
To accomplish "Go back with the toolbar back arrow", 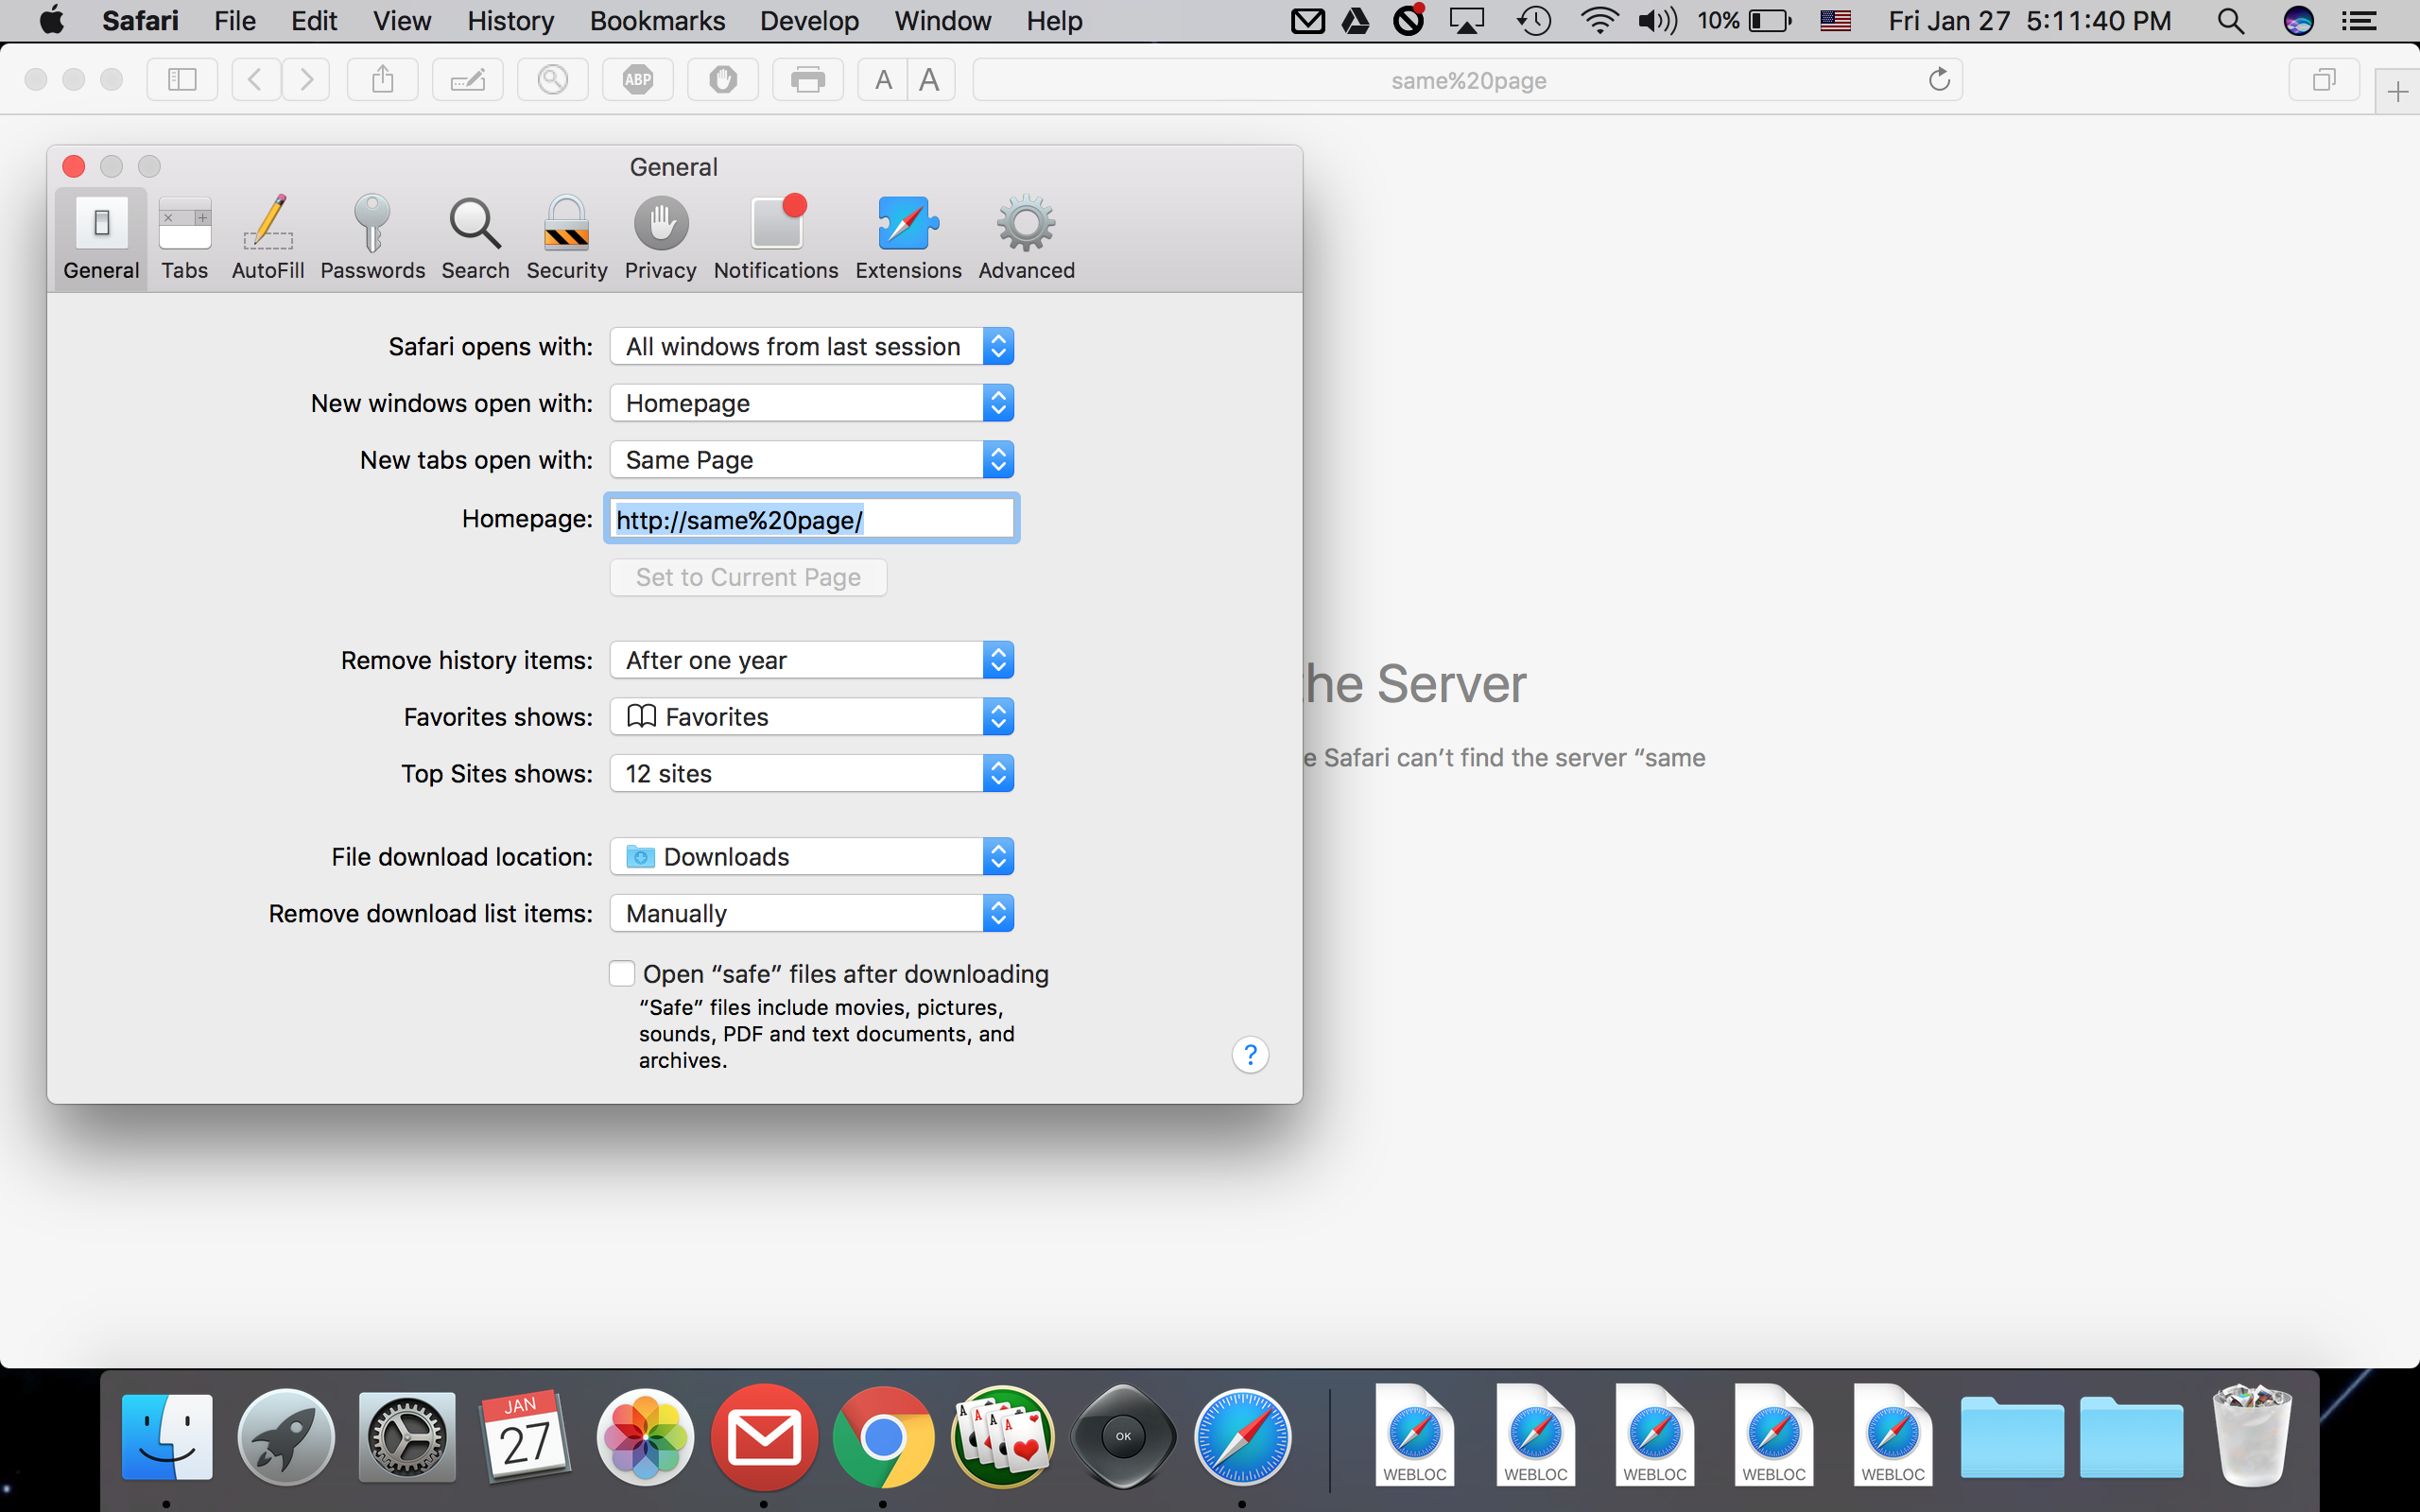I will click(x=256, y=80).
